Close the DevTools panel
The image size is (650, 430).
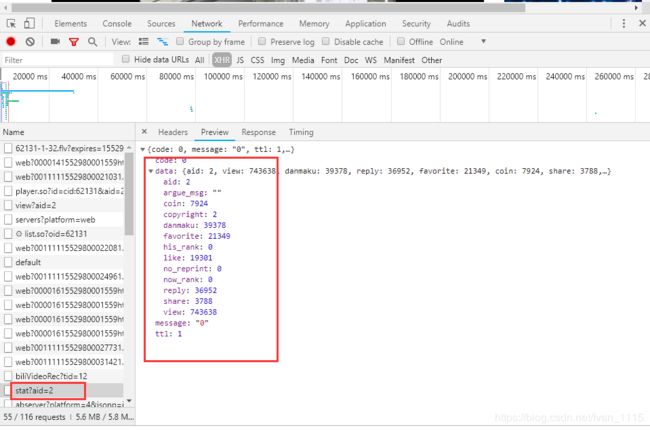click(x=642, y=24)
